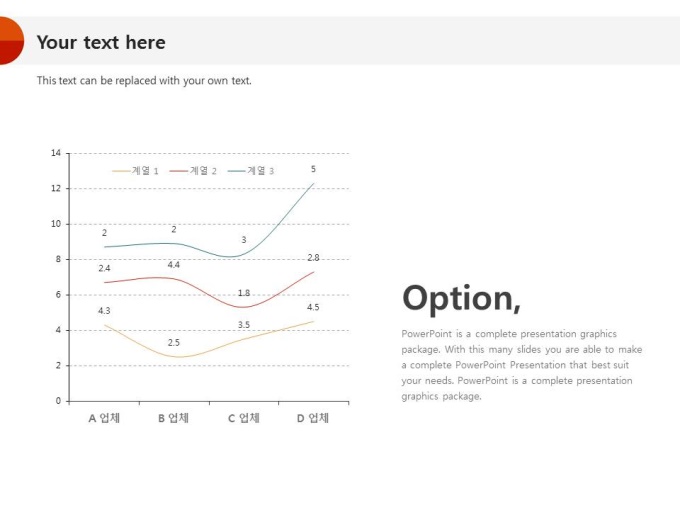This screenshot has height=510, width=680.
Task: Click the 1.8 data label
Action: [244, 293]
